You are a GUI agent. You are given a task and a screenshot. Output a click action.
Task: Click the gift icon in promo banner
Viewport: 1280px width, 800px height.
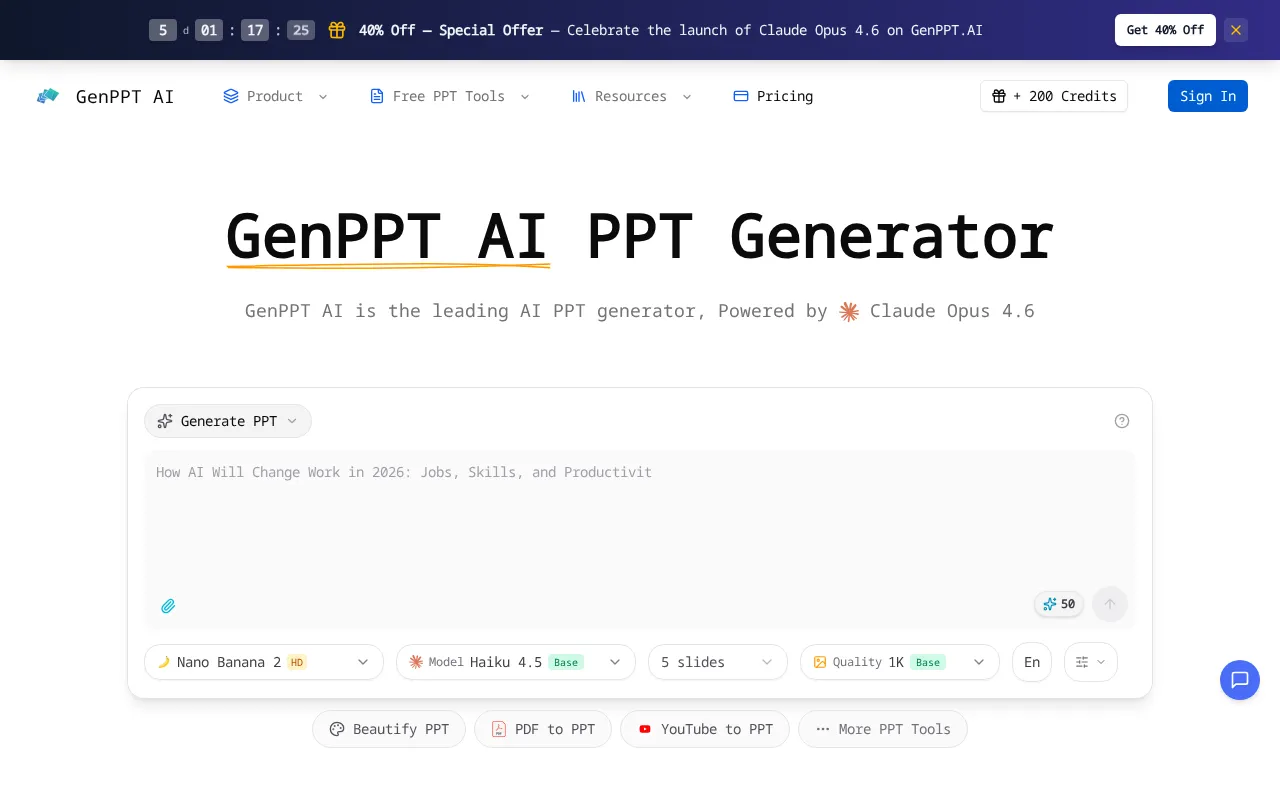[x=338, y=30]
